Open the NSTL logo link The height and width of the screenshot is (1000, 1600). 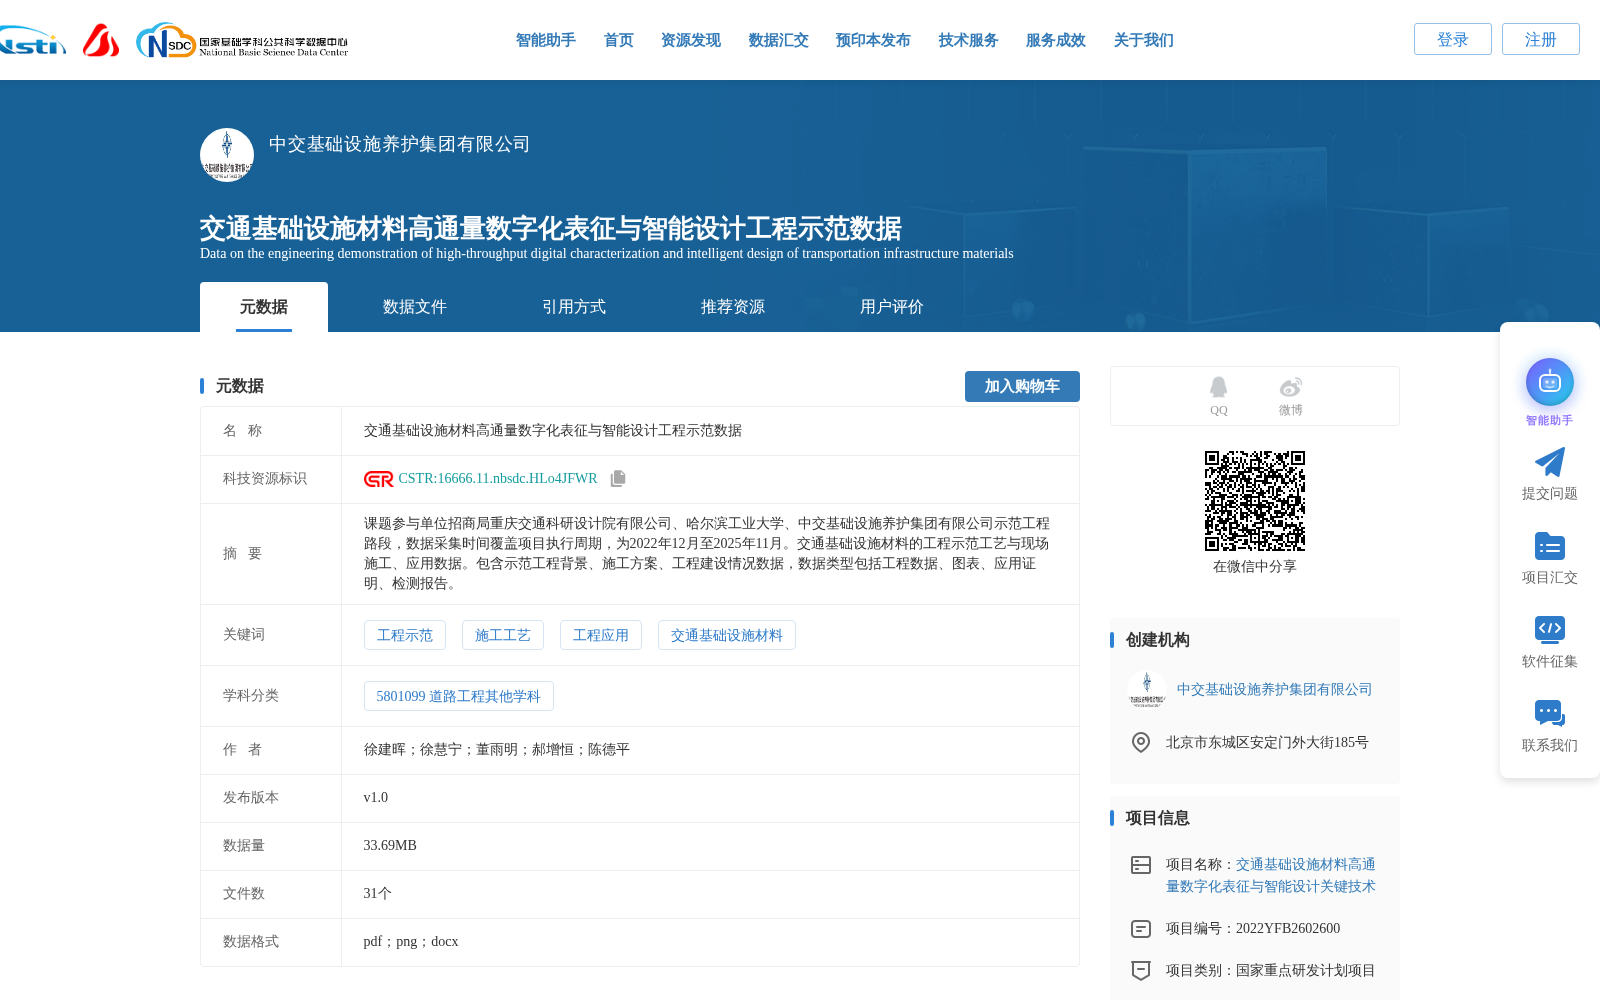tap(32, 41)
